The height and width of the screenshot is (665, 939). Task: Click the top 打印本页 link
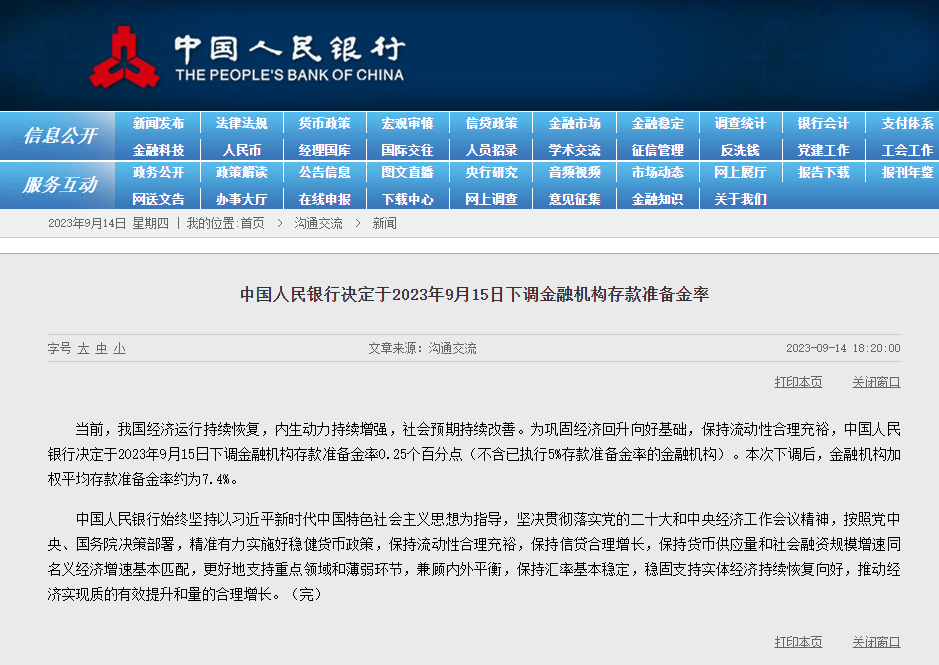click(798, 382)
